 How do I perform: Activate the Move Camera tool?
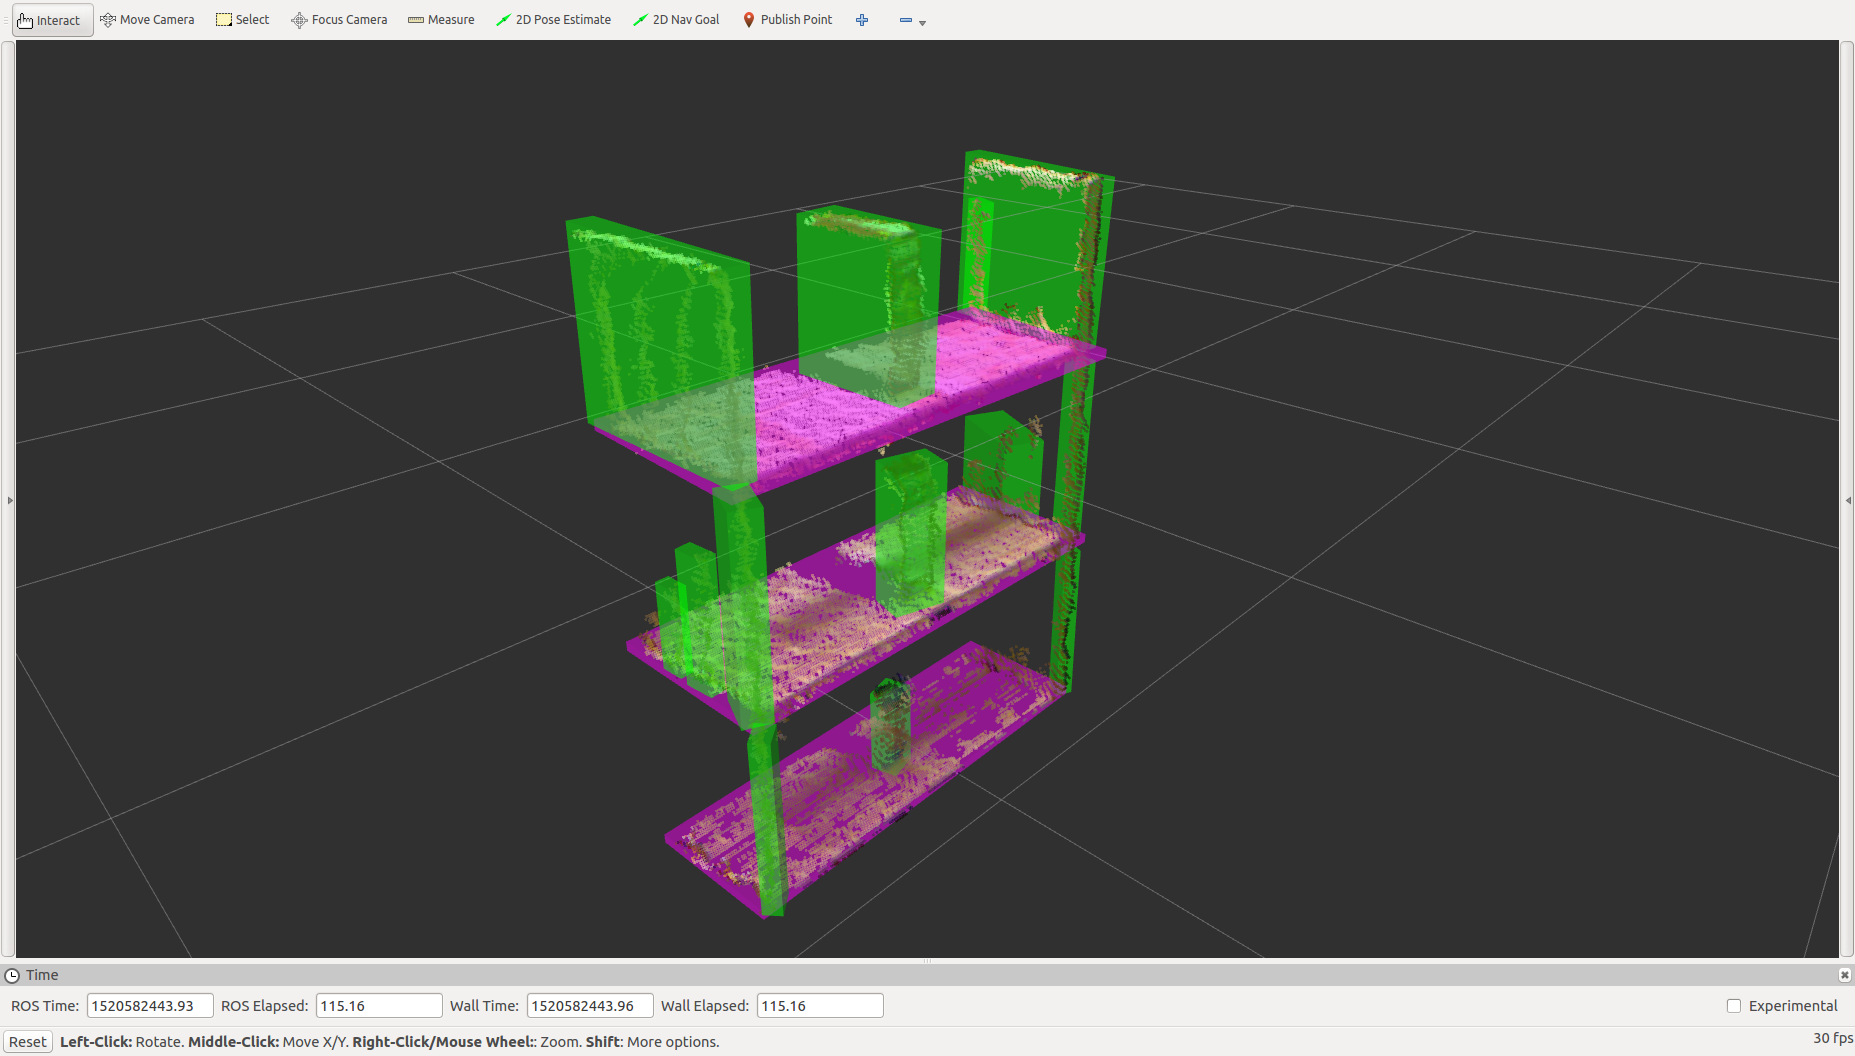tap(147, 20)
